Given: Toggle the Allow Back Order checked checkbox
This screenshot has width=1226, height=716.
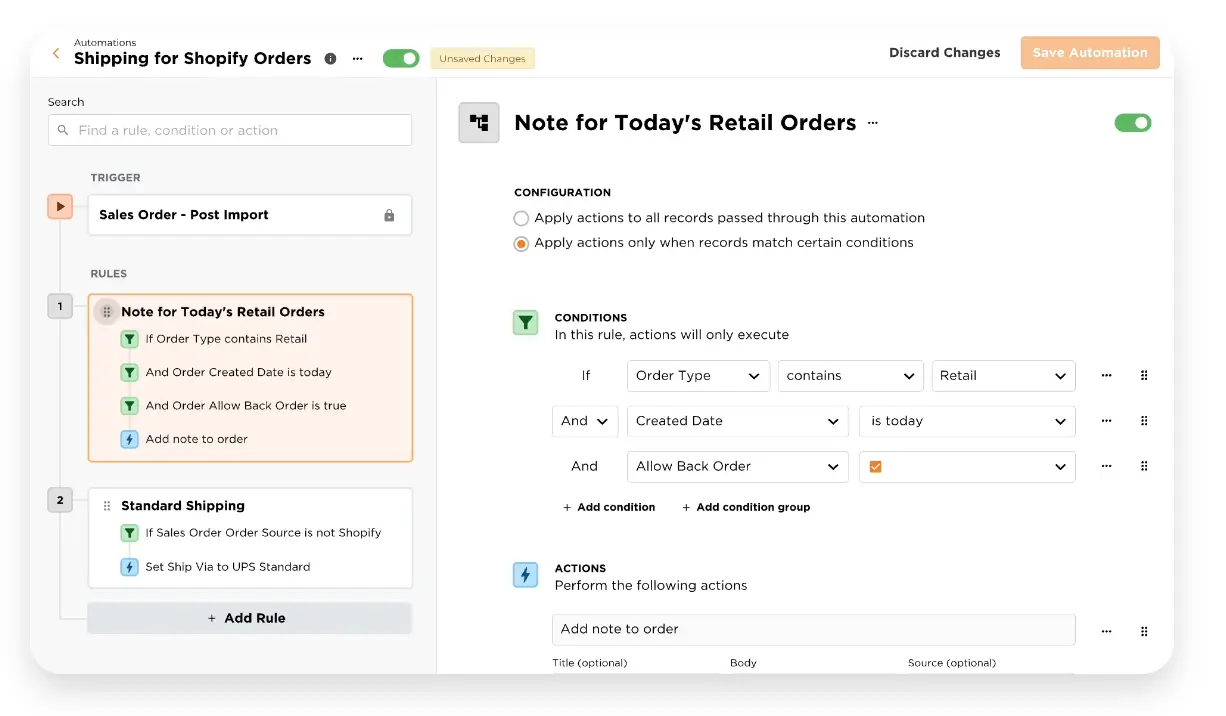Looking at the screenshot, I should (876, 467).
